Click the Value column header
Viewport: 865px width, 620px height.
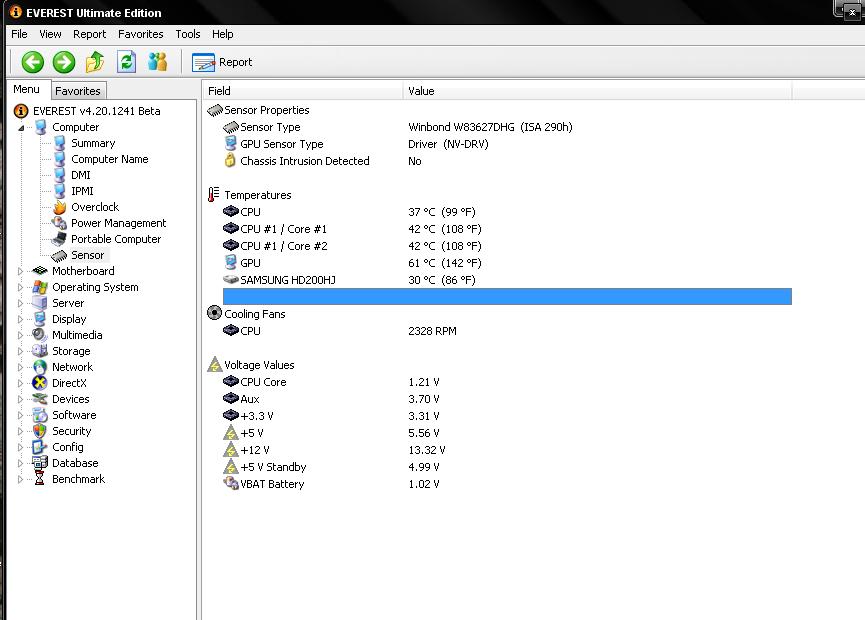click(x=597, y=91)
